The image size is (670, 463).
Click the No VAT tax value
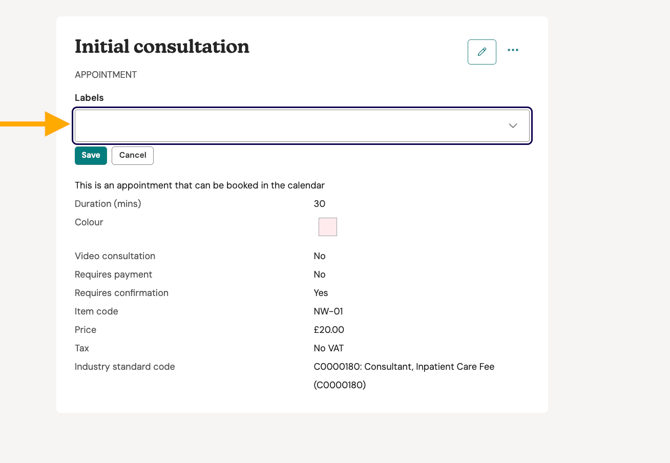(331, 348)
